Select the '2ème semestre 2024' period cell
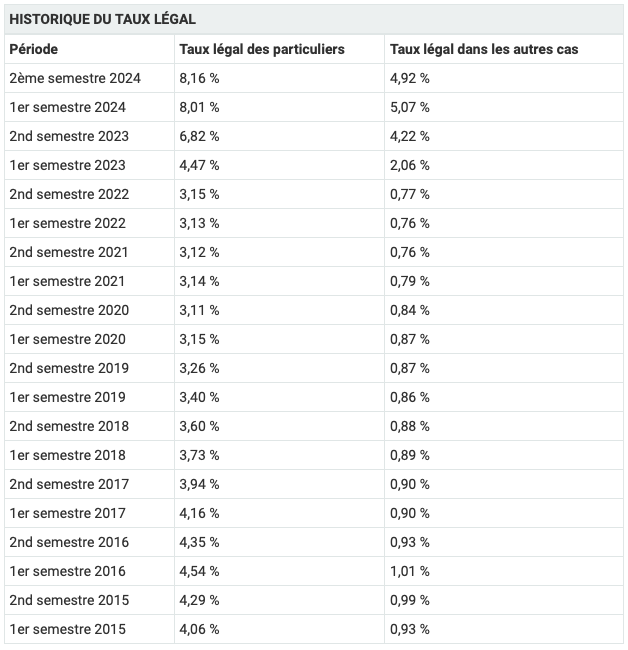The width and height of the screenshot is (628, 650). (x=75, y=78)
